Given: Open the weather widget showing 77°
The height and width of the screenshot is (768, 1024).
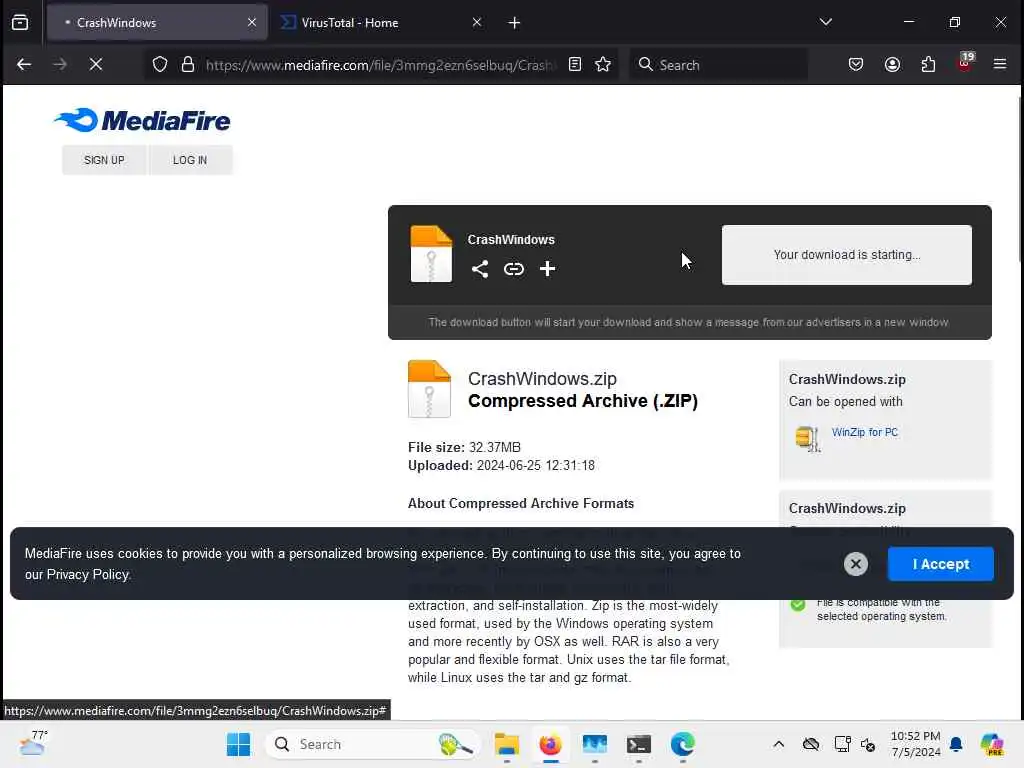Looking at the screenshot, I should coord(33,743).
